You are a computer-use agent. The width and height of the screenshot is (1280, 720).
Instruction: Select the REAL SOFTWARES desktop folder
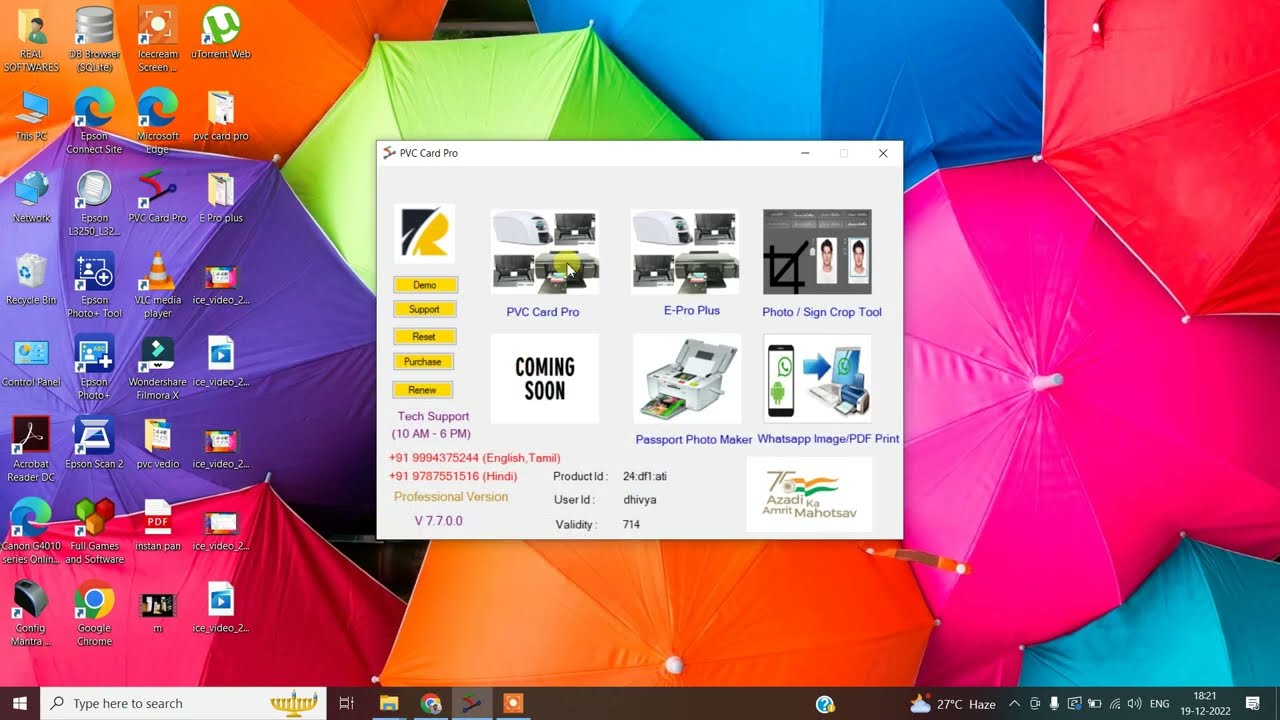31,40
